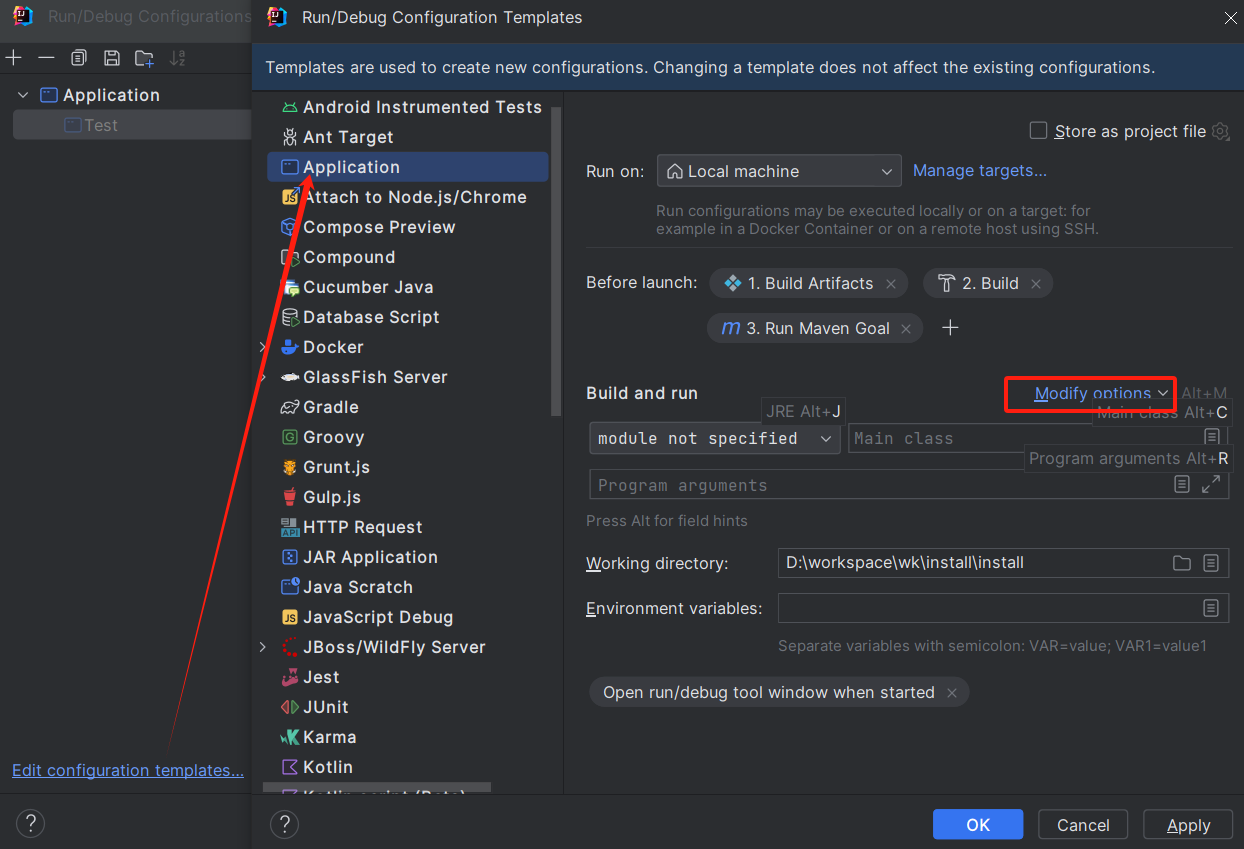This screenshot has height=849, width=1244.
Task: Click the Cancel button
Action: (x=1083, y=825)
